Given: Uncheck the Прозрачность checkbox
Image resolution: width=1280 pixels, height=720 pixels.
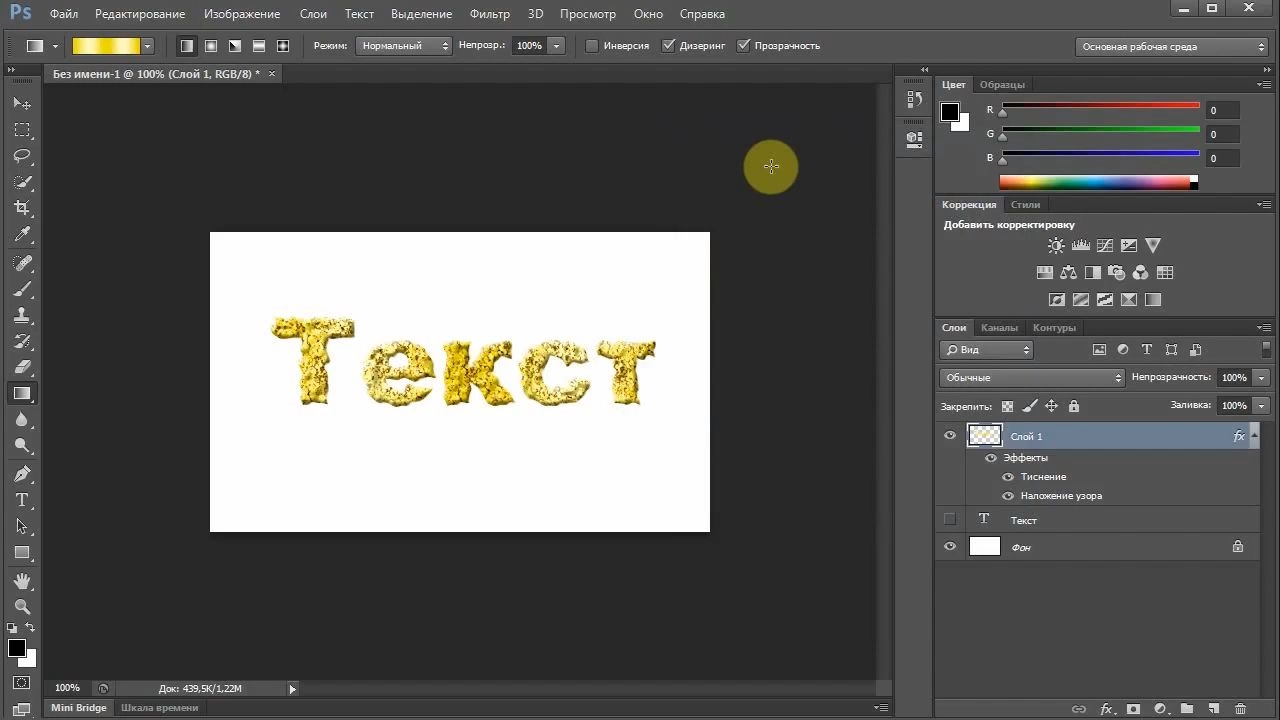Looking at the screenshot, I should pos(743,46).
